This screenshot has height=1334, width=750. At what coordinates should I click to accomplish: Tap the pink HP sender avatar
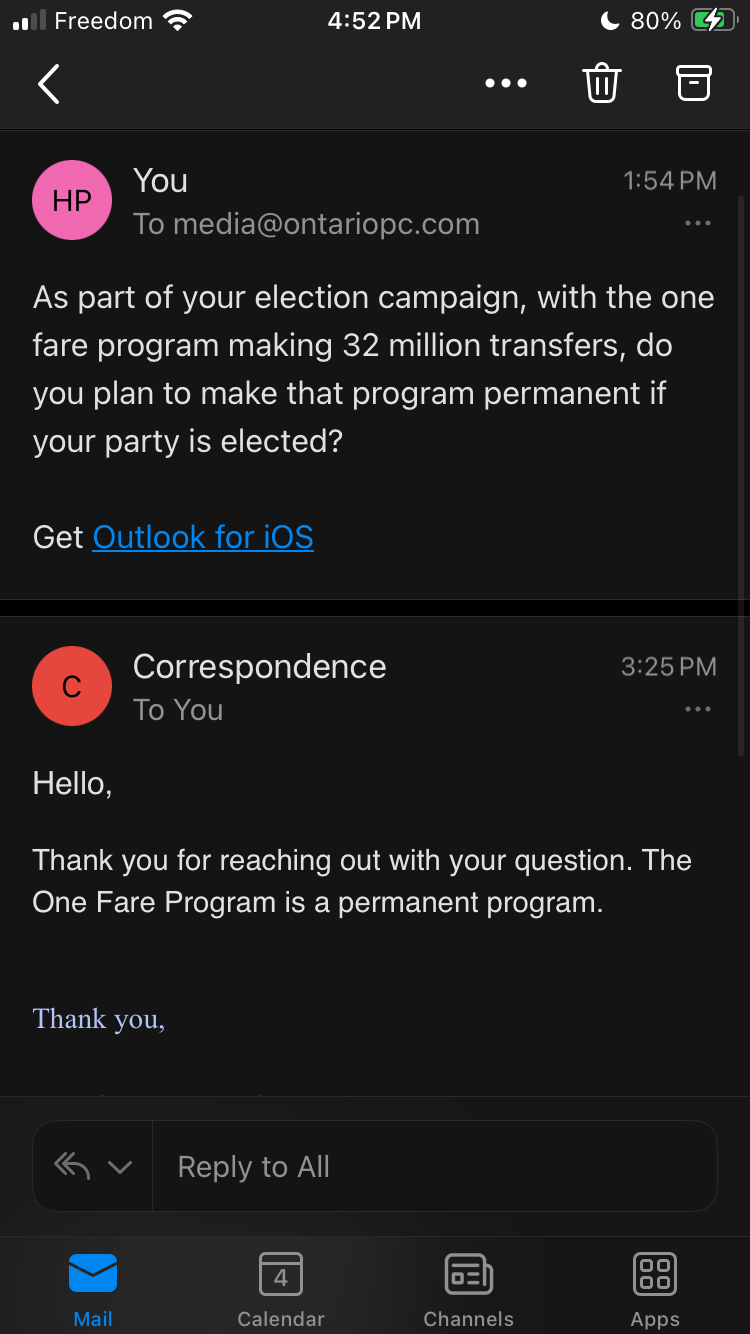coord(72,200)
